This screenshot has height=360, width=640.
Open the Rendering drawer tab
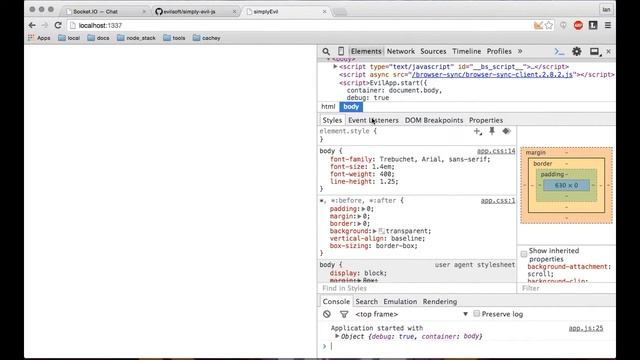440,302
